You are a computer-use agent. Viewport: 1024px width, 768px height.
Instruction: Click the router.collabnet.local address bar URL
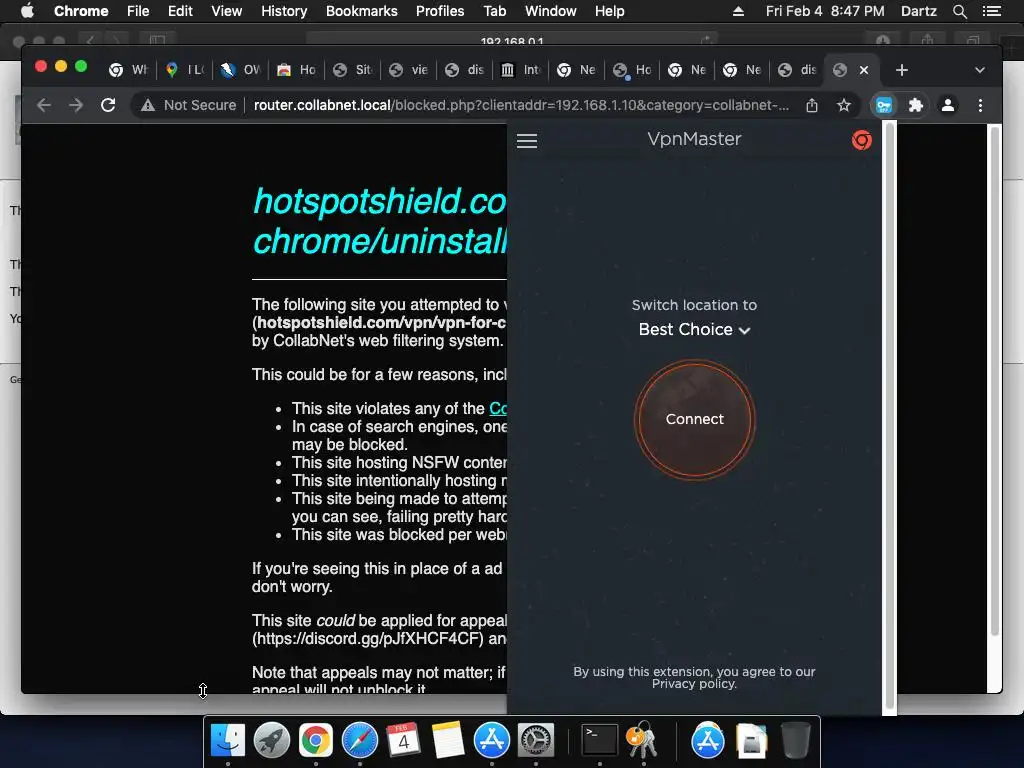(x=521, y=105)
